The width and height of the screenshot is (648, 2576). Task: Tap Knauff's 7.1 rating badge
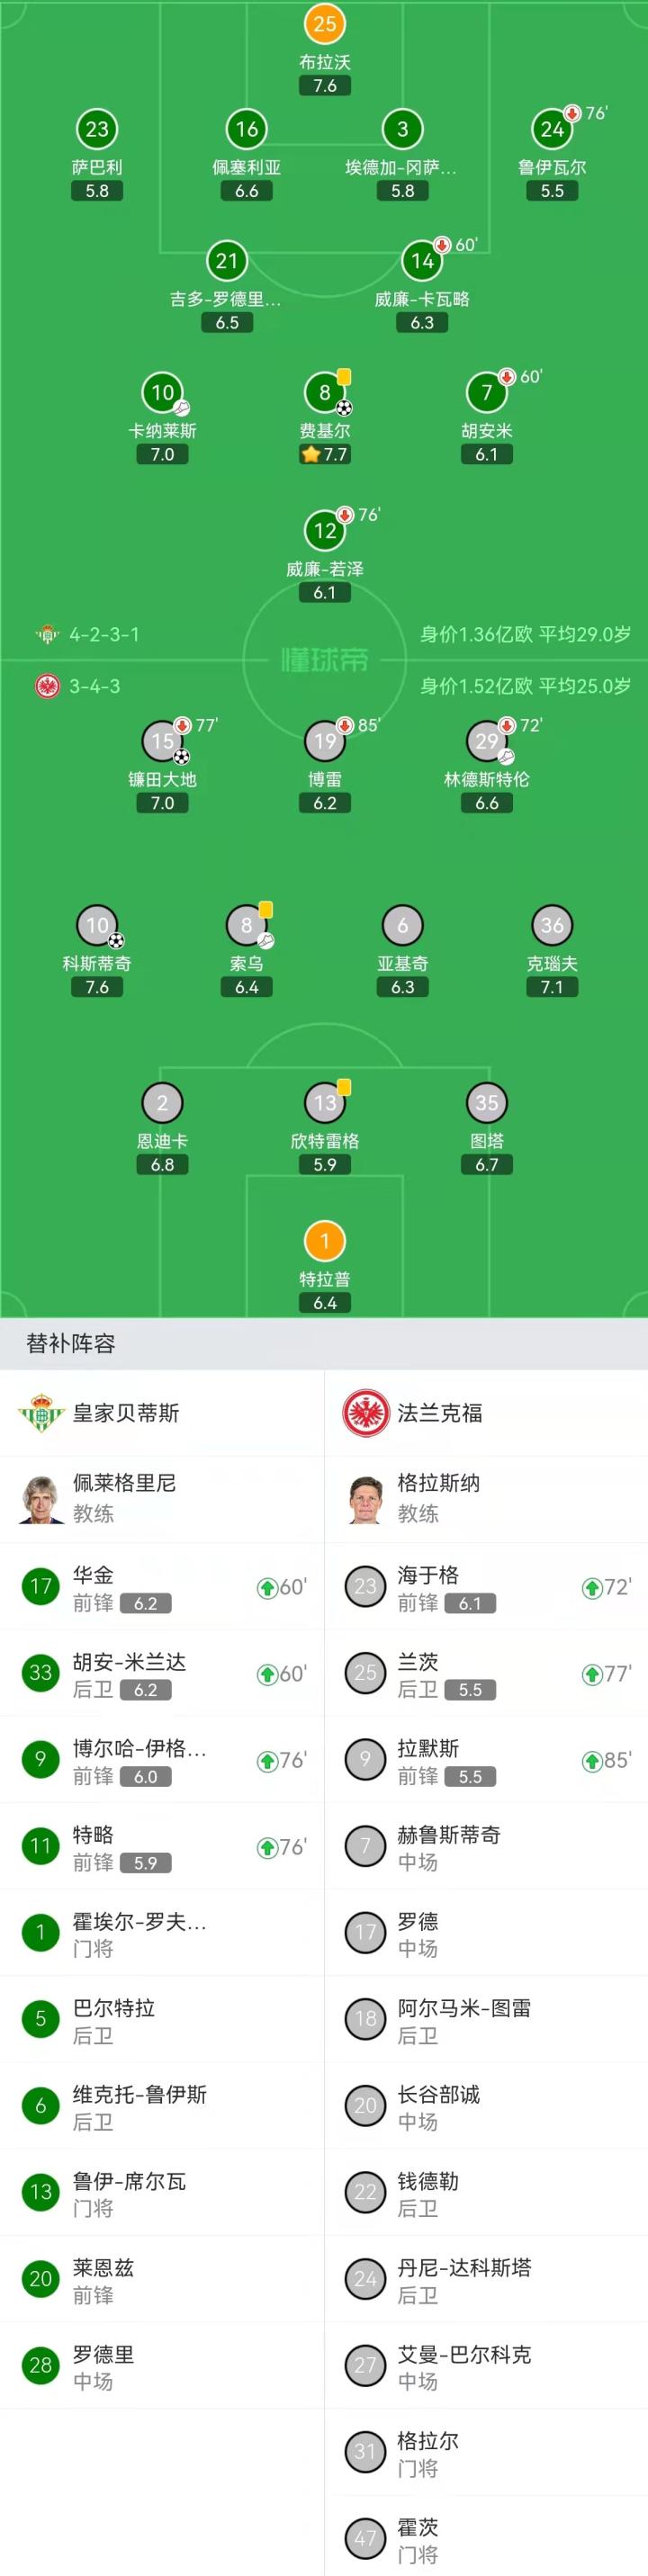(552, 987)
